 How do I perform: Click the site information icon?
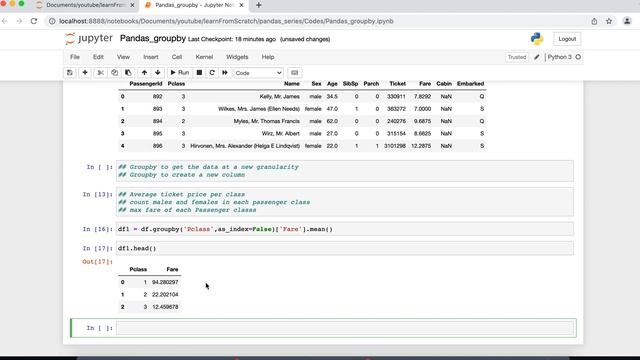52,21
